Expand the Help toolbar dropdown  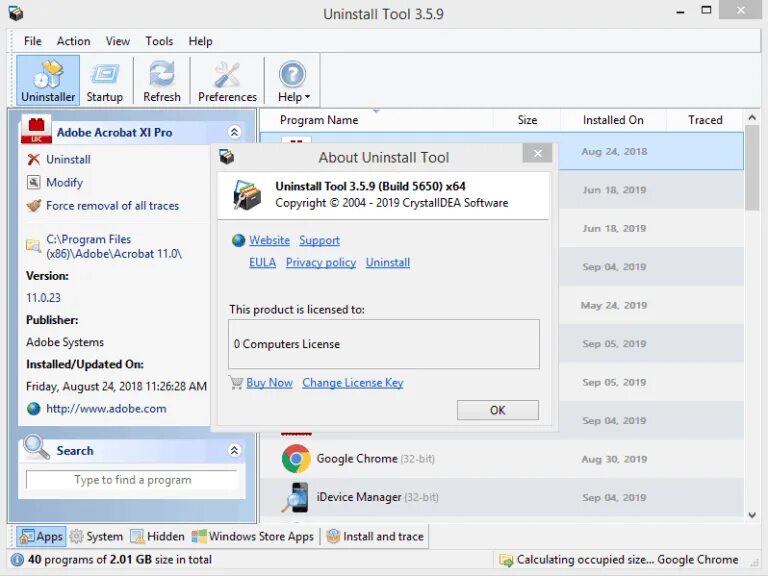pyautogui.click(x=293, y=80)
